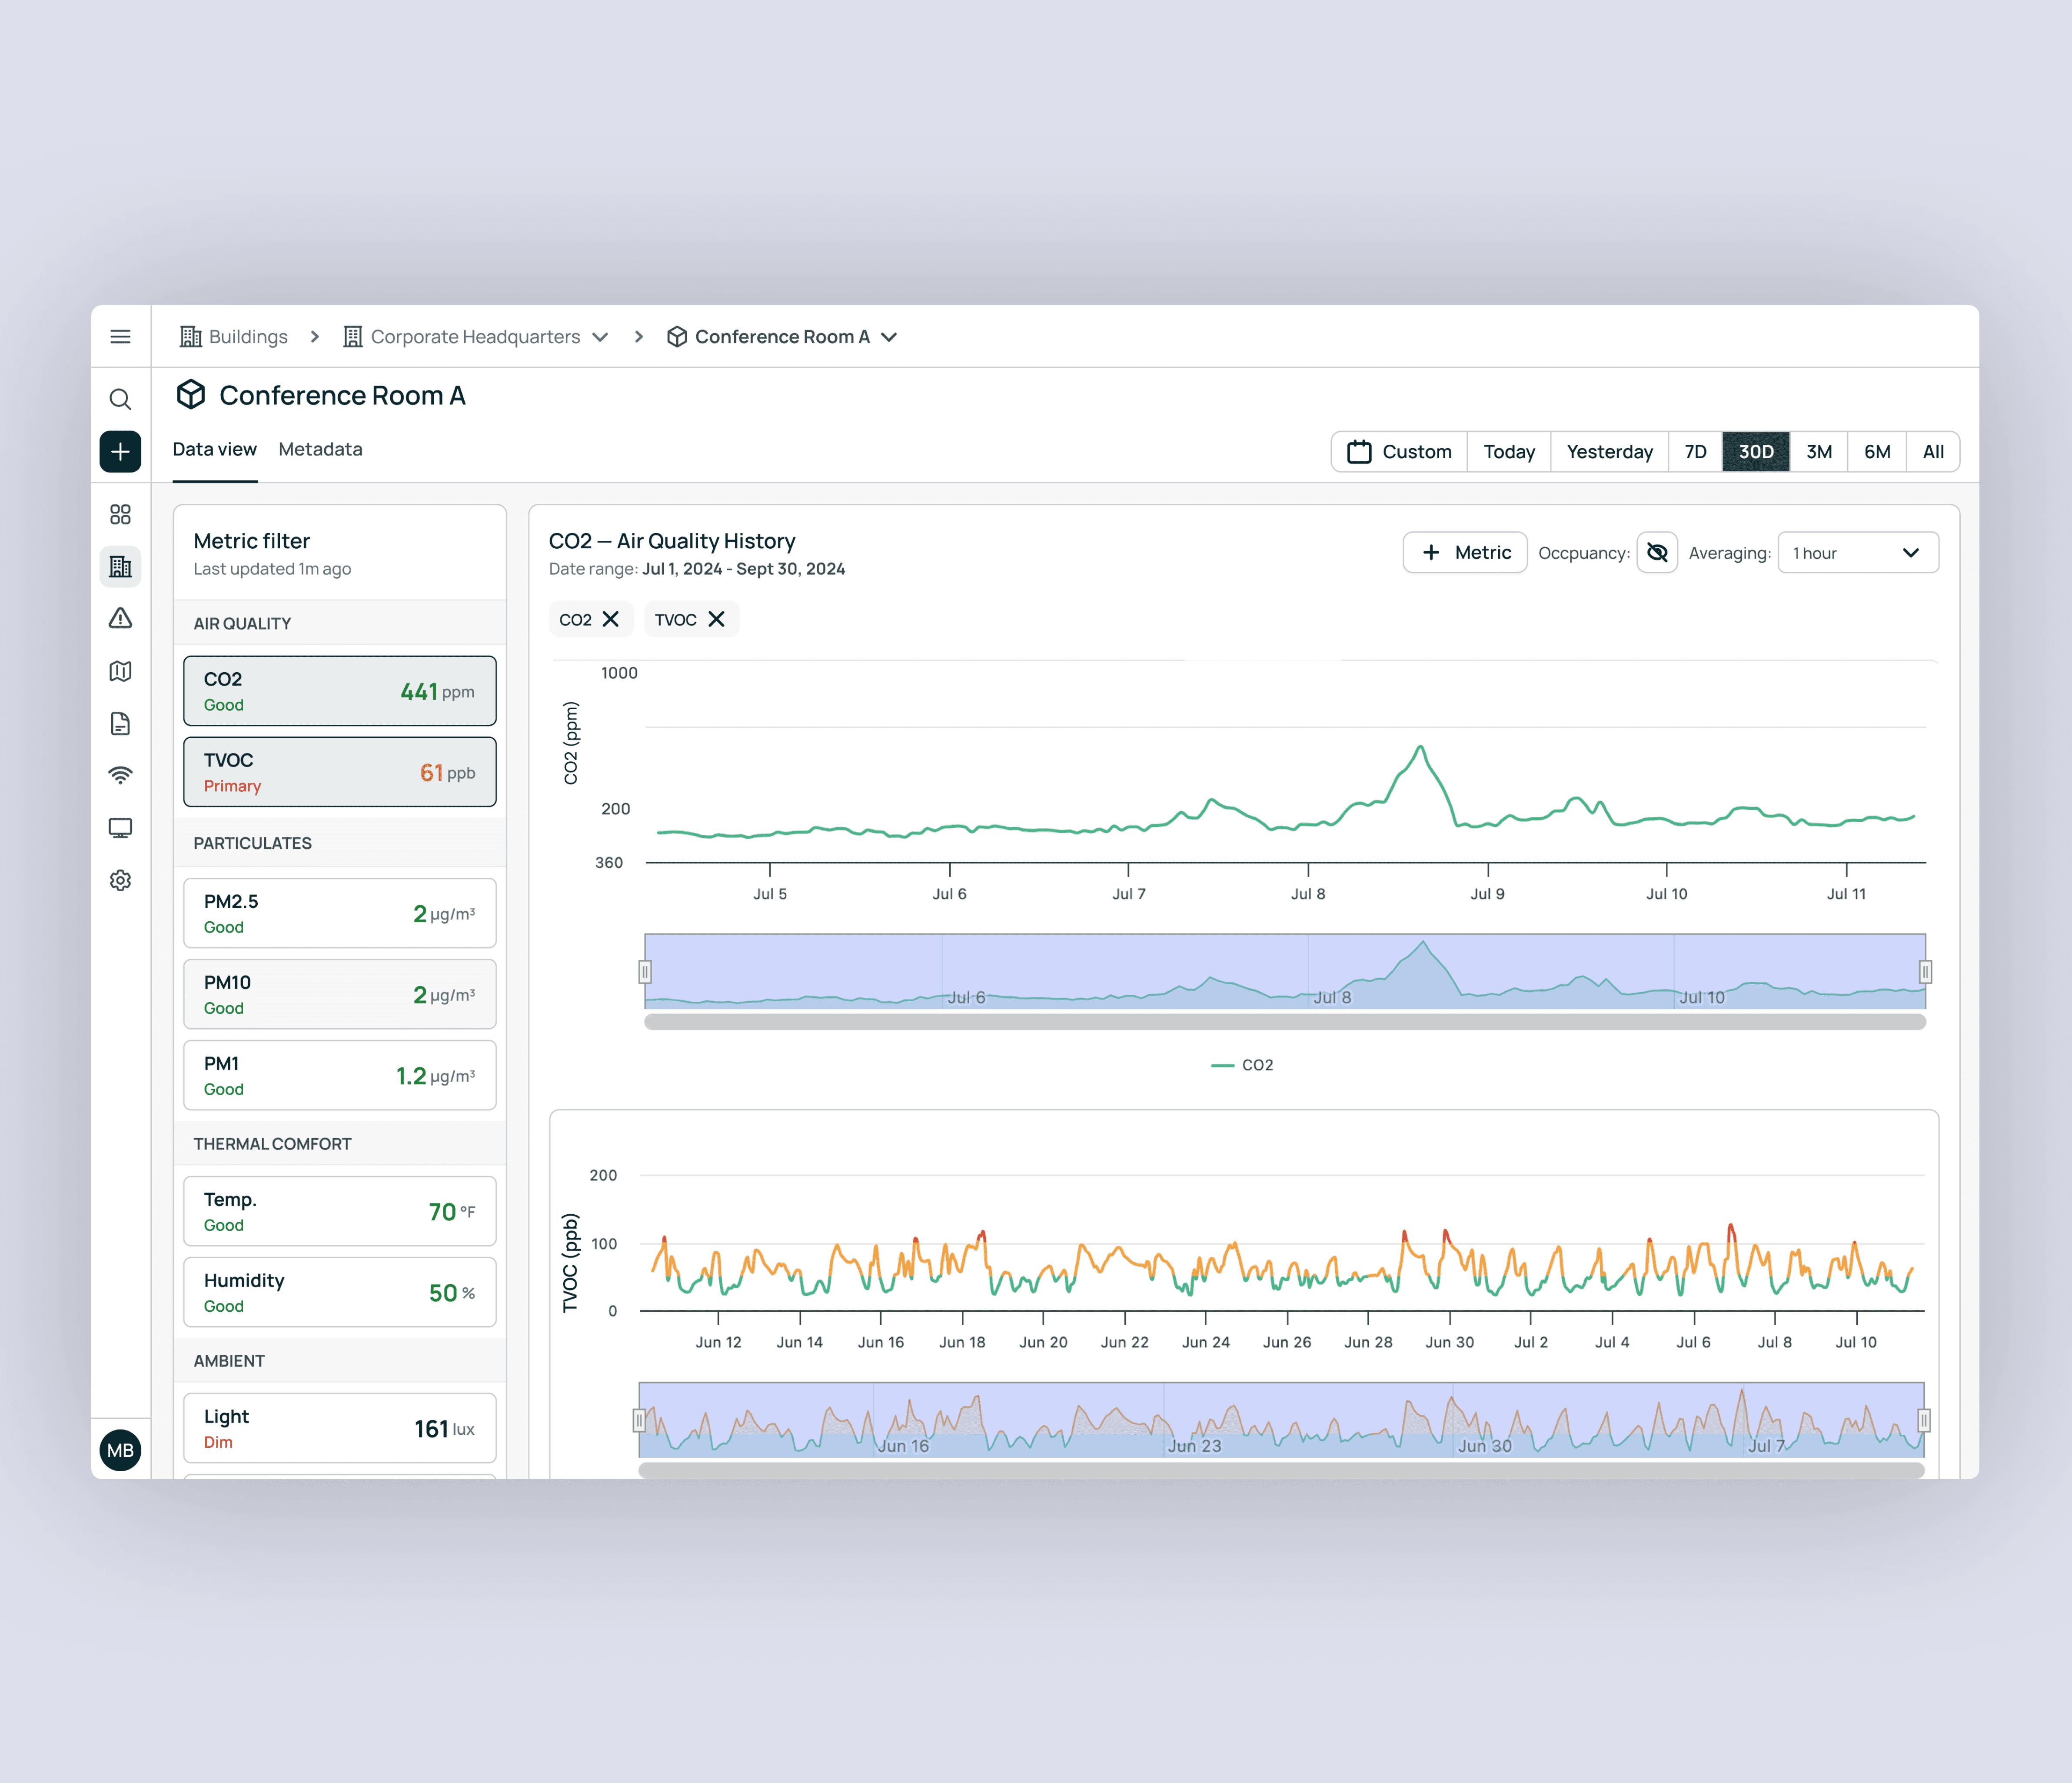The width and height of the screenshot is (2072, 1783).
Task: Open the hamburger menu icon
Action: point(120,337)
